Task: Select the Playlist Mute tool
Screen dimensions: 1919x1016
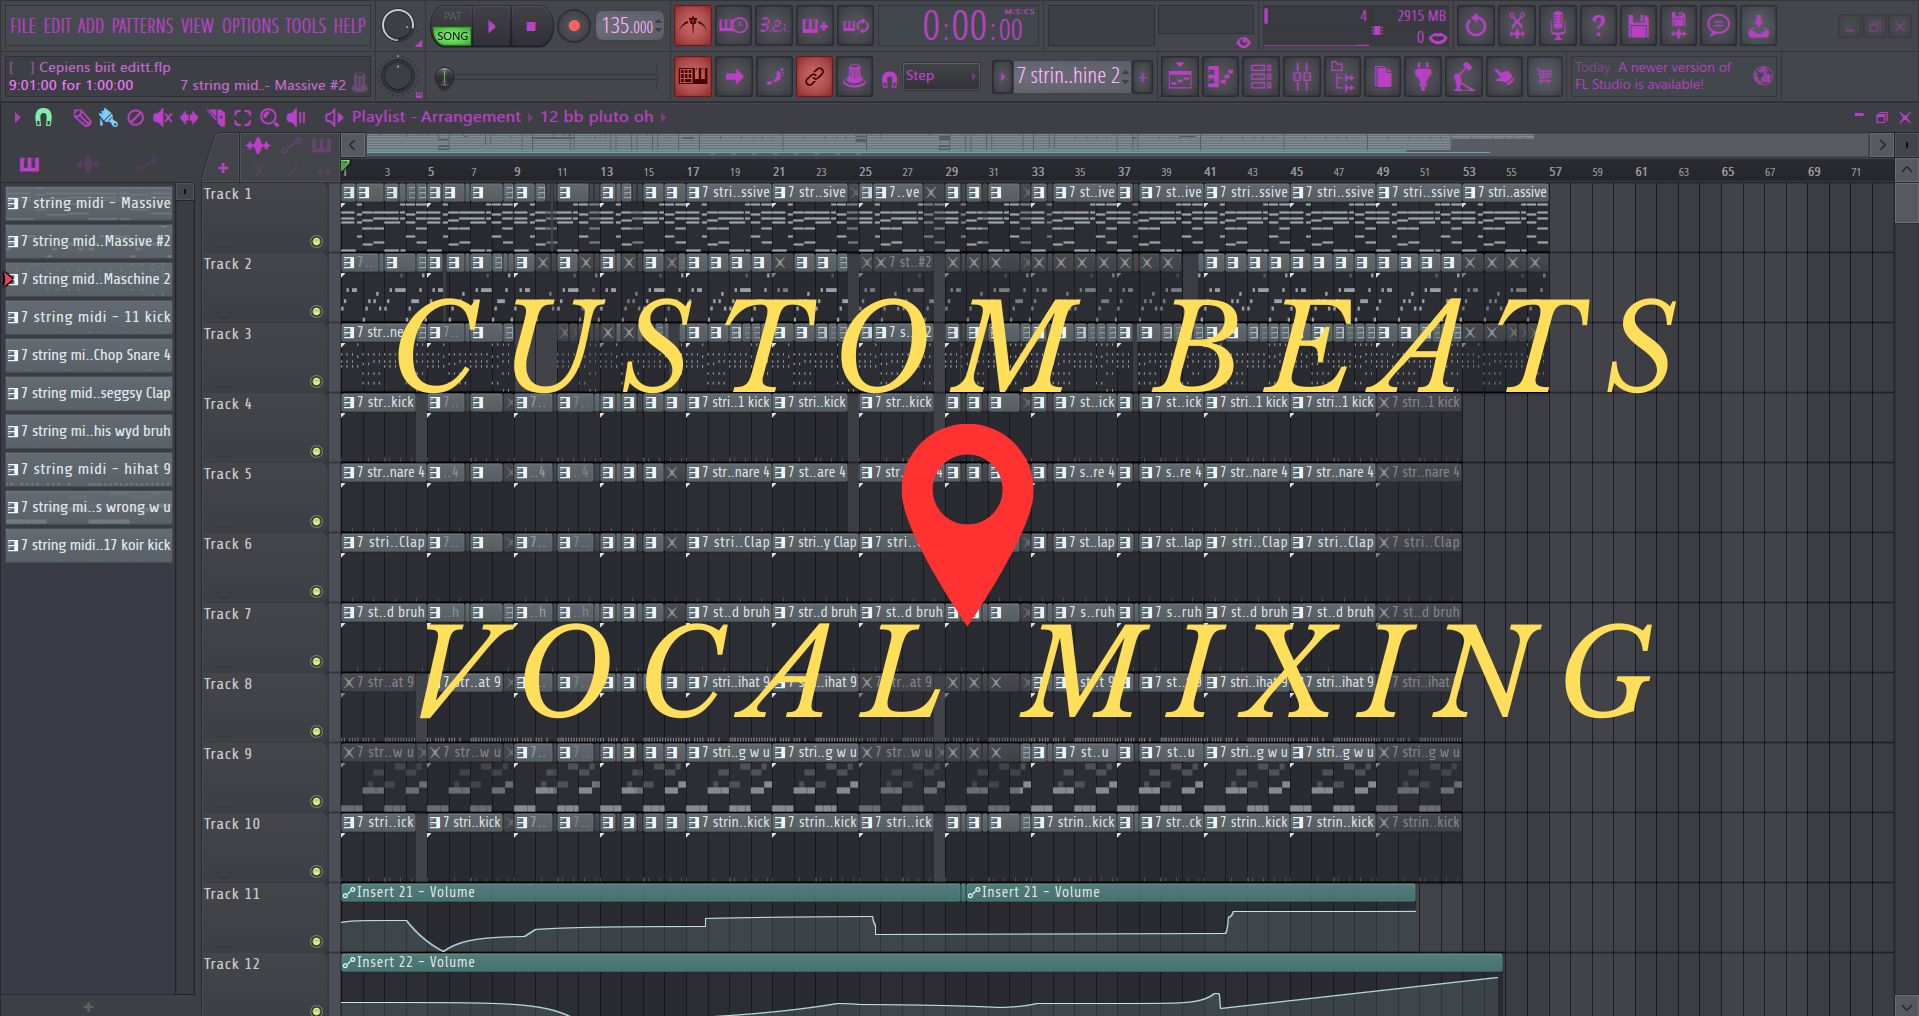Action: 162,118
